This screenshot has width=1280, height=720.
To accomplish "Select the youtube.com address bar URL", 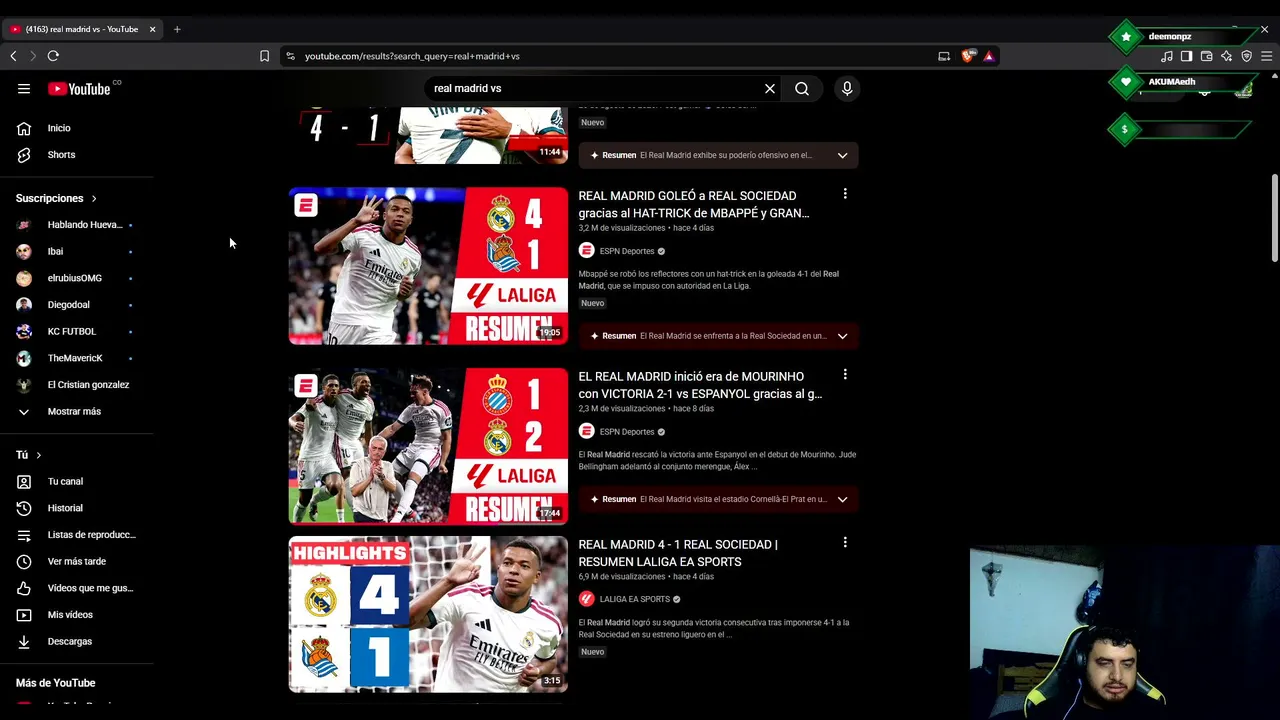I will (412, 56).
